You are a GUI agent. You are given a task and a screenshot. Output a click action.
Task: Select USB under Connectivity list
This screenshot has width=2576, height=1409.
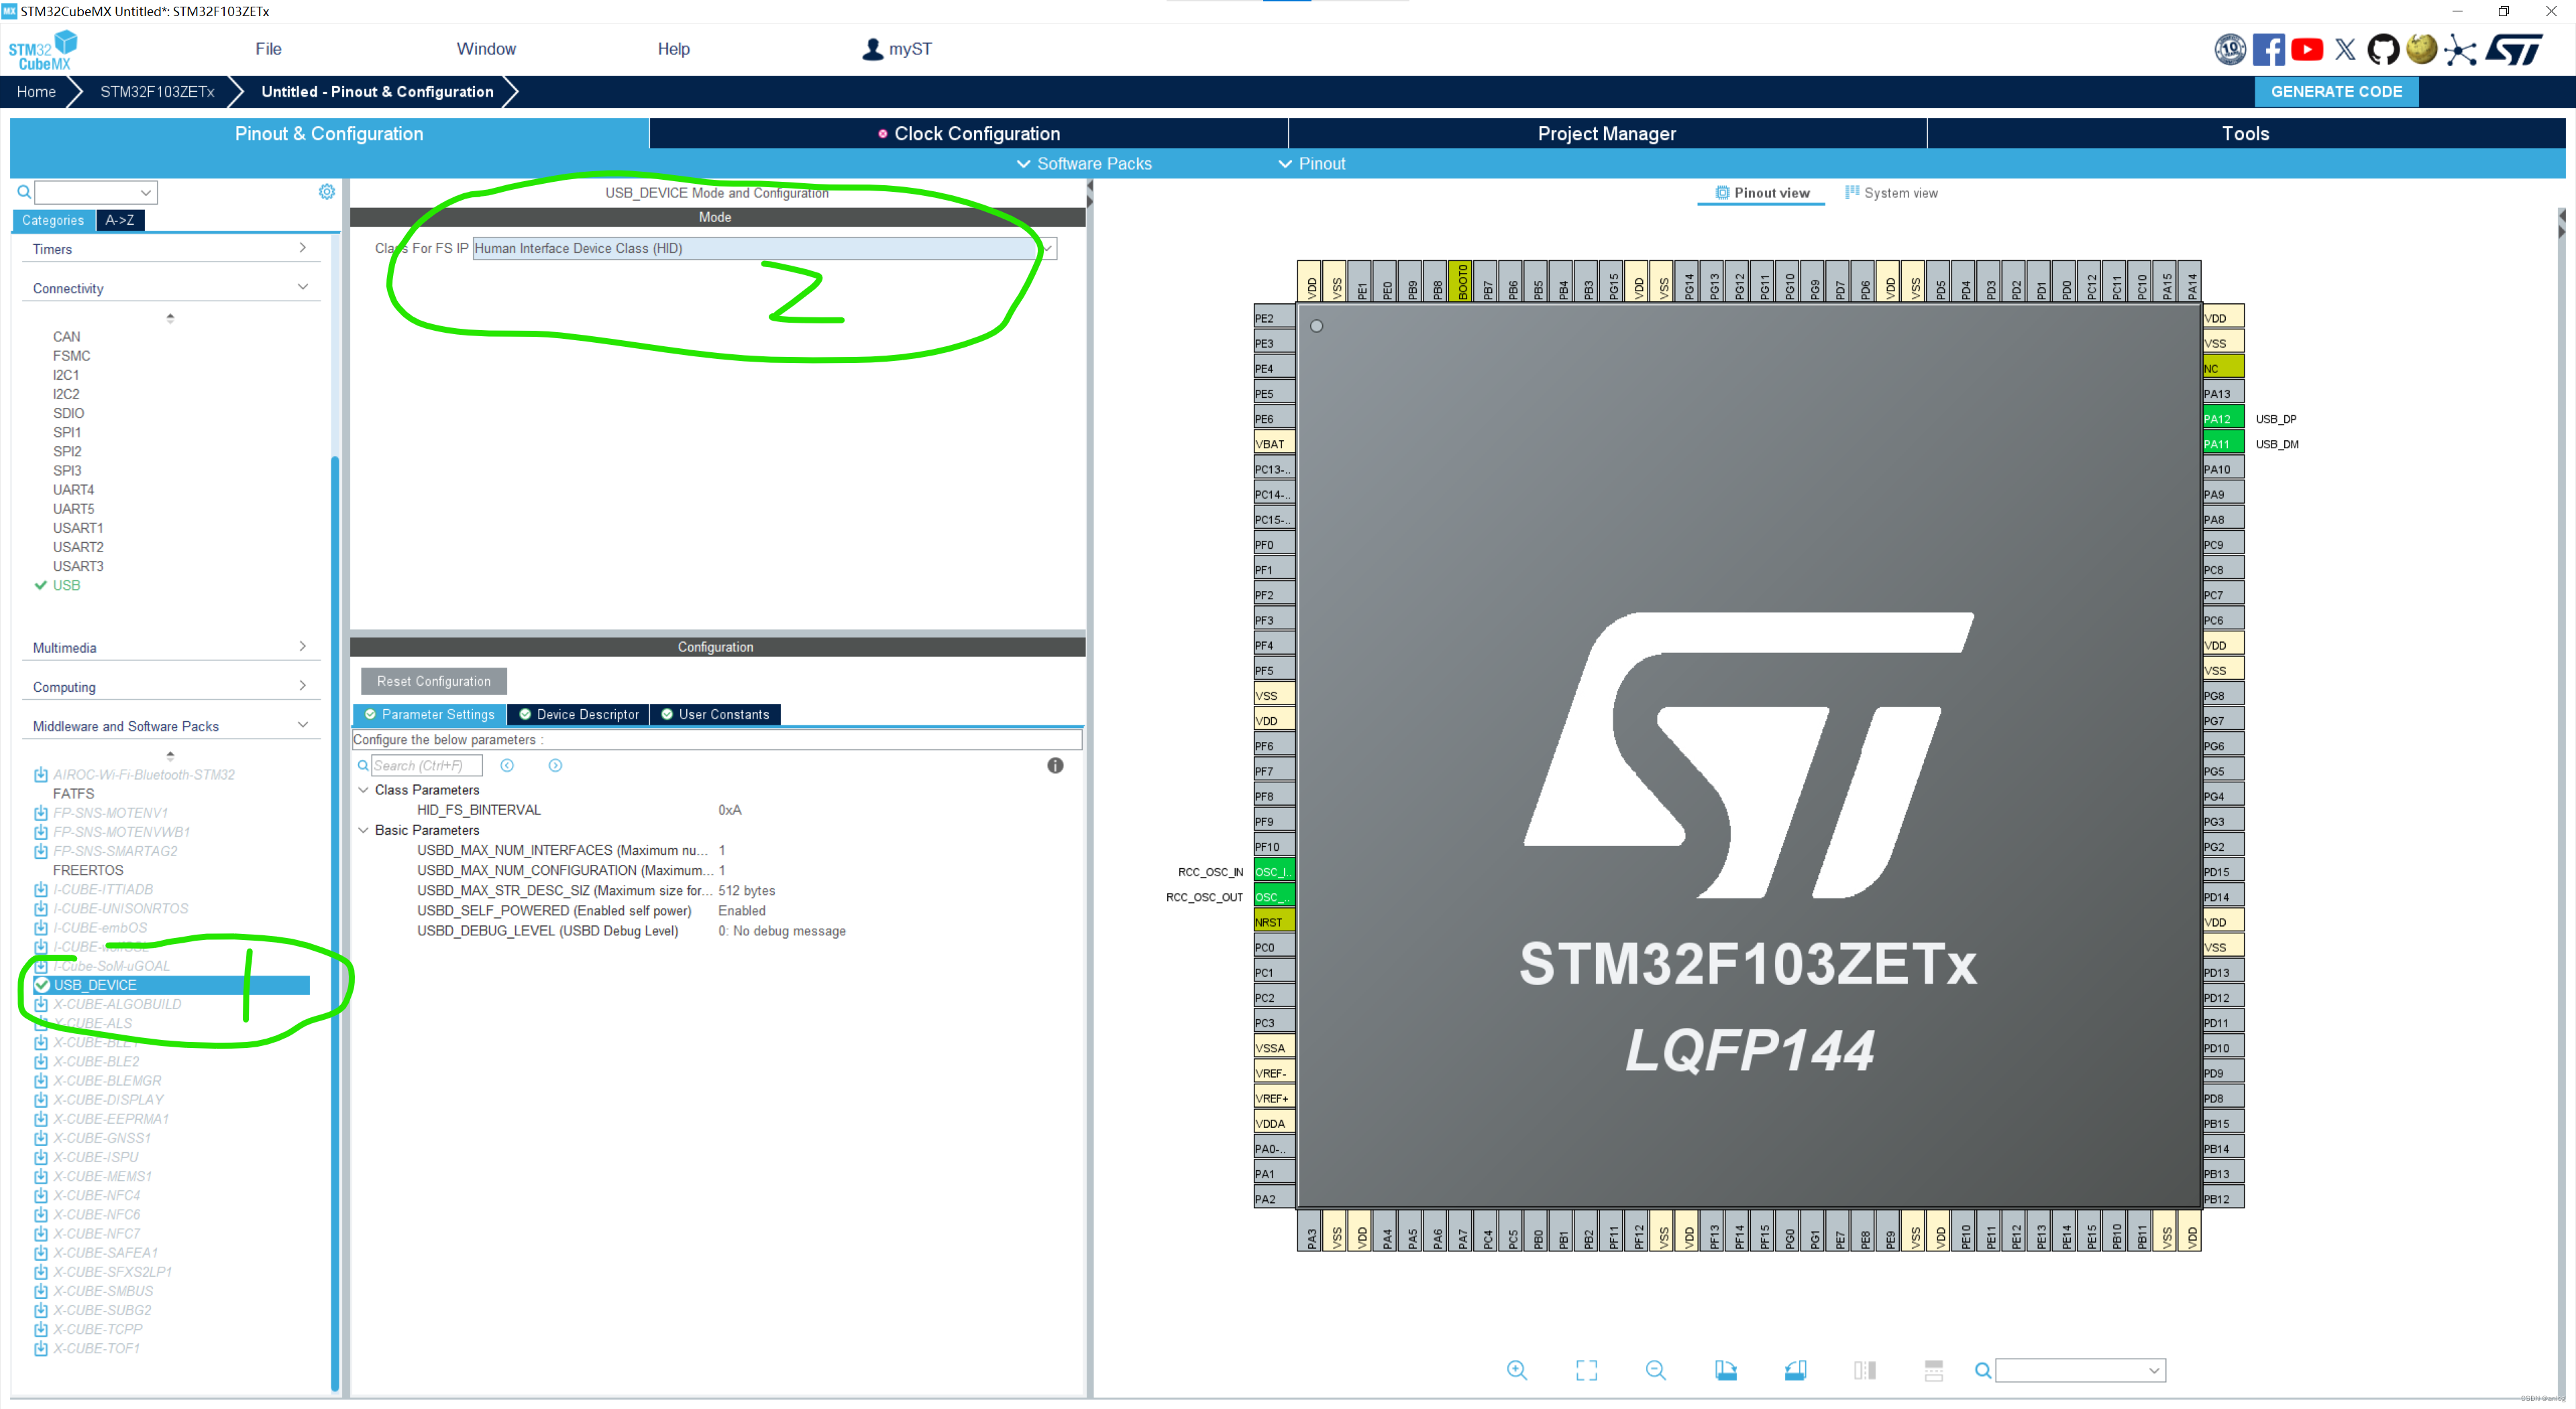[x=66, y=586]
